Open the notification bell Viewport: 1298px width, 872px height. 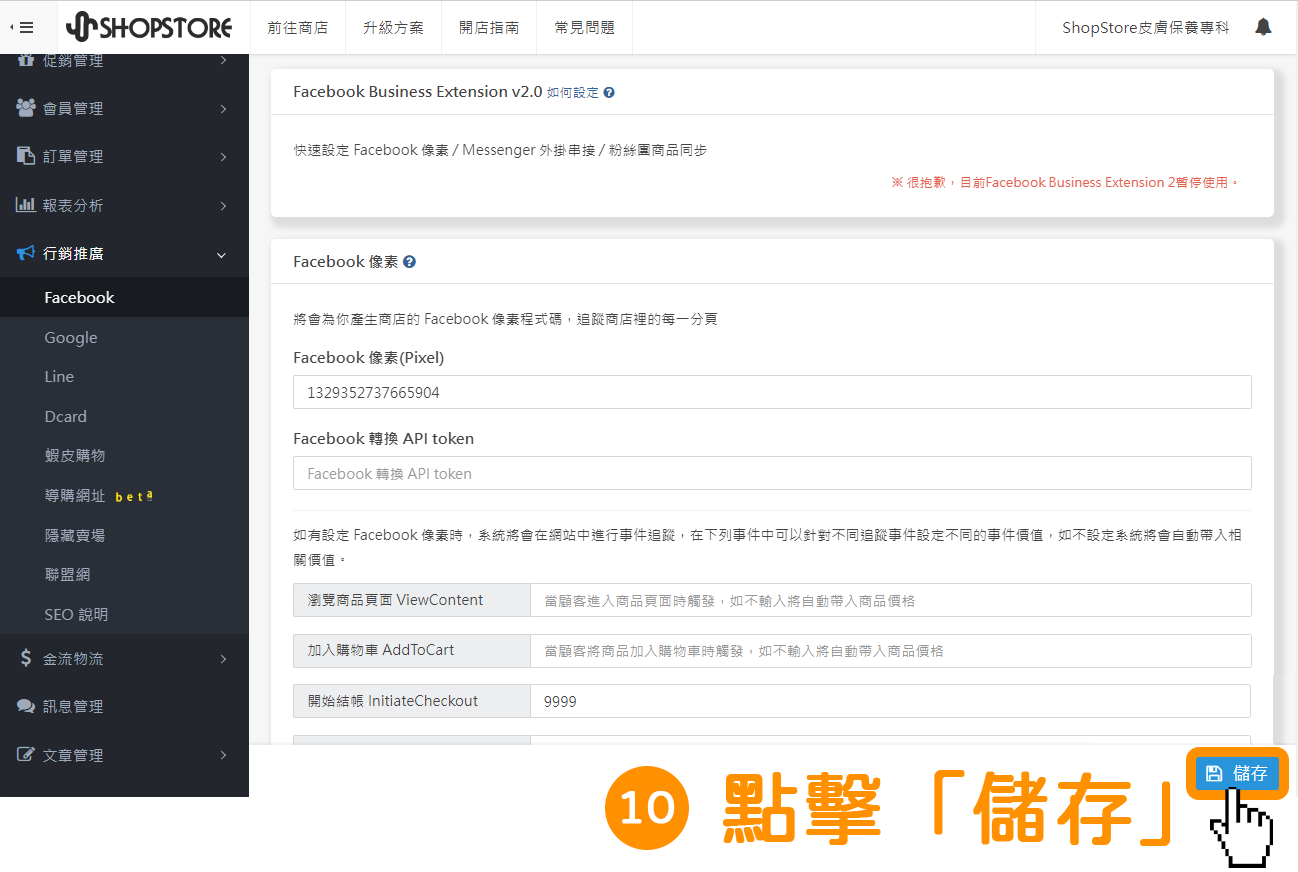click(x=1263, y=27)
